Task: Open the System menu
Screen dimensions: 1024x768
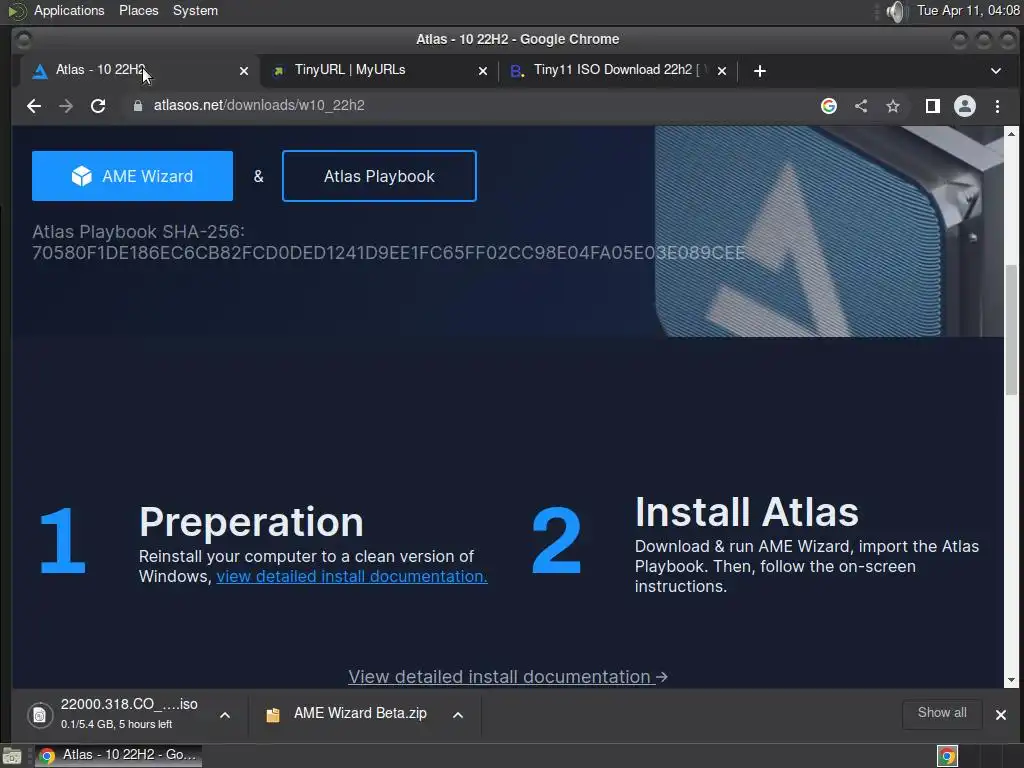Action: pos(195,10)
